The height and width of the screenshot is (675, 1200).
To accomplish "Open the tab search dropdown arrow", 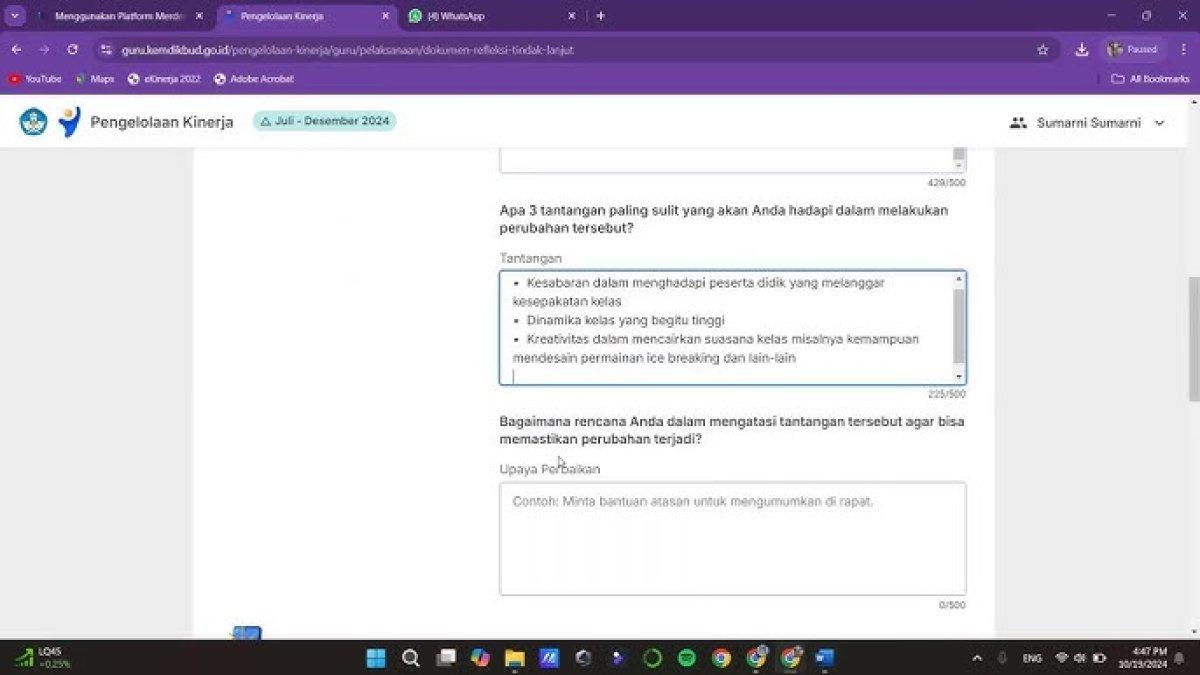I will (15, 16).
